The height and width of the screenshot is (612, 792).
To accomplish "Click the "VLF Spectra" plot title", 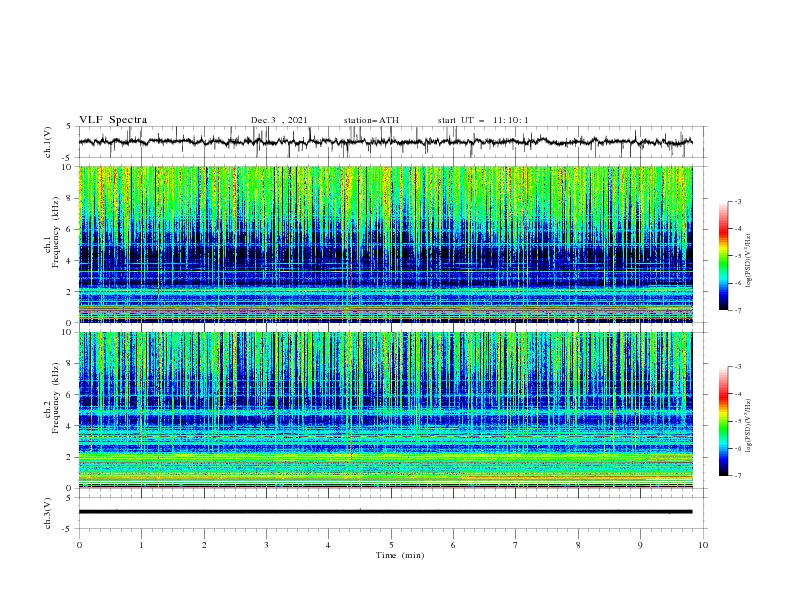I will point(113,120).
